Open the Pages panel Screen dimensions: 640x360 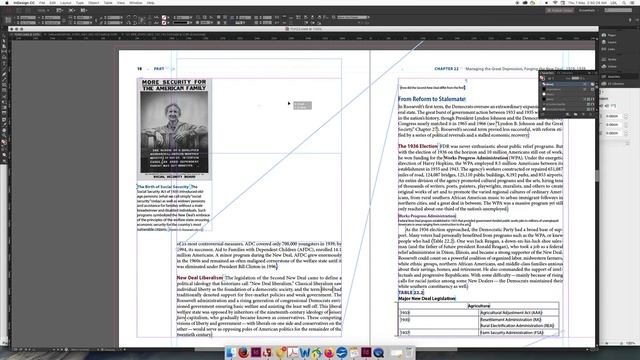[x=609, y=35]
